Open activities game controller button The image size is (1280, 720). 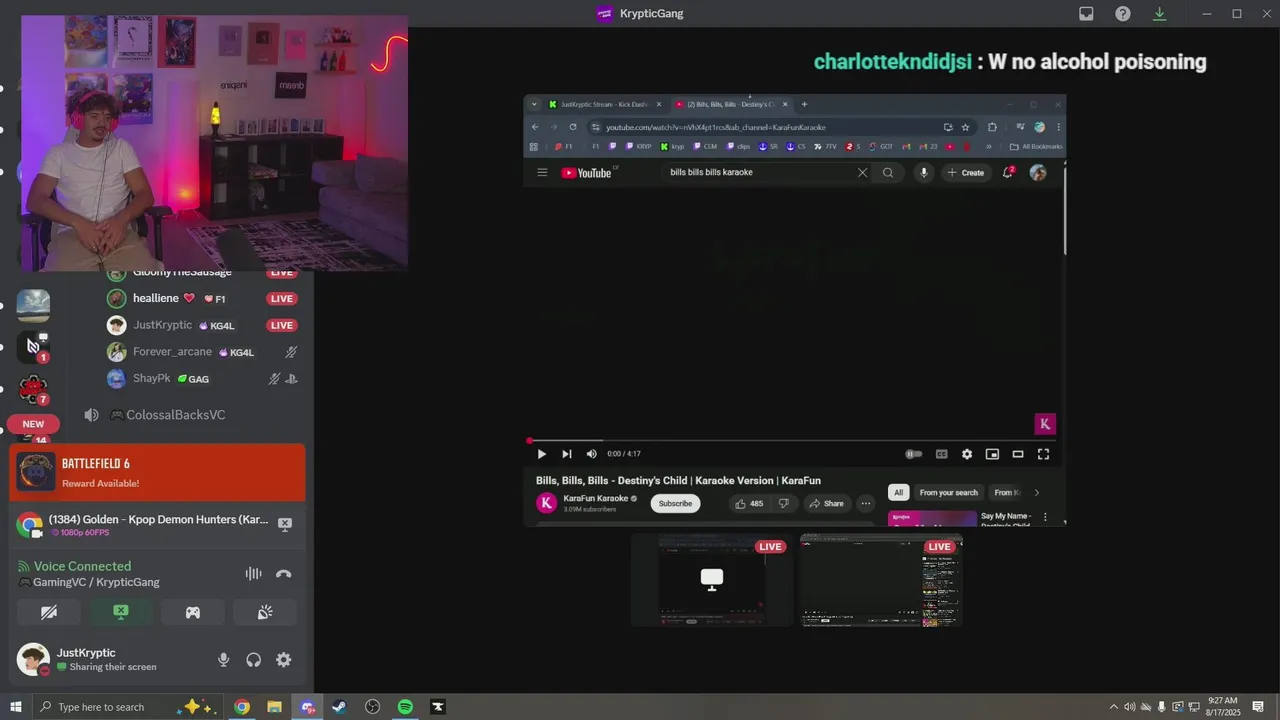click(x=193, y=612)
